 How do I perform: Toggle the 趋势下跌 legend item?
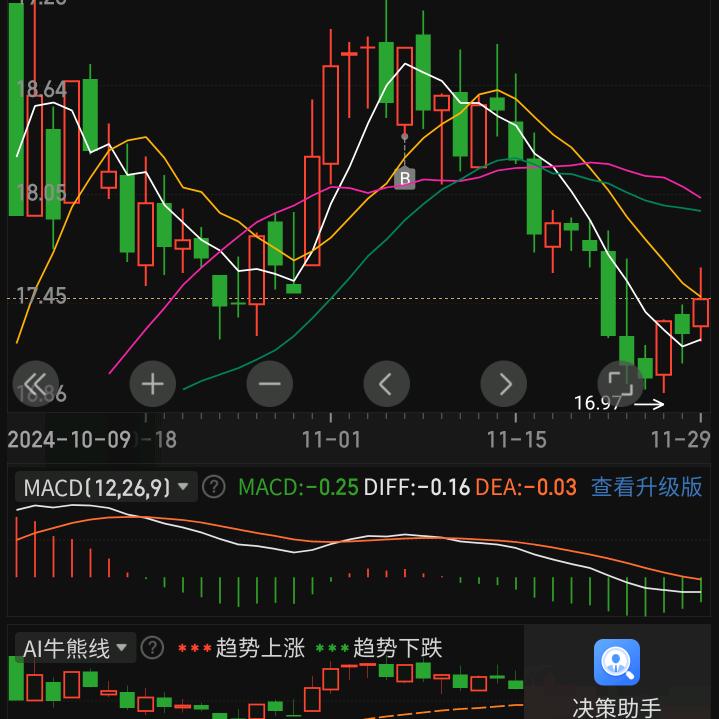378,648
